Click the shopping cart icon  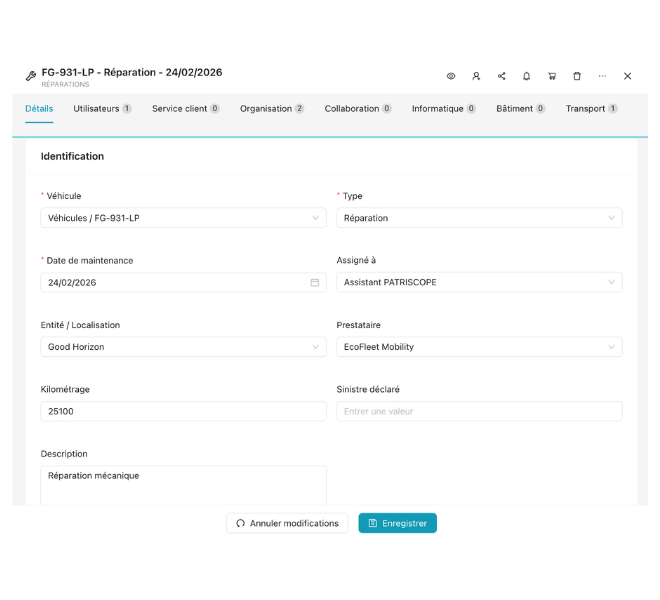click(552, 76)
